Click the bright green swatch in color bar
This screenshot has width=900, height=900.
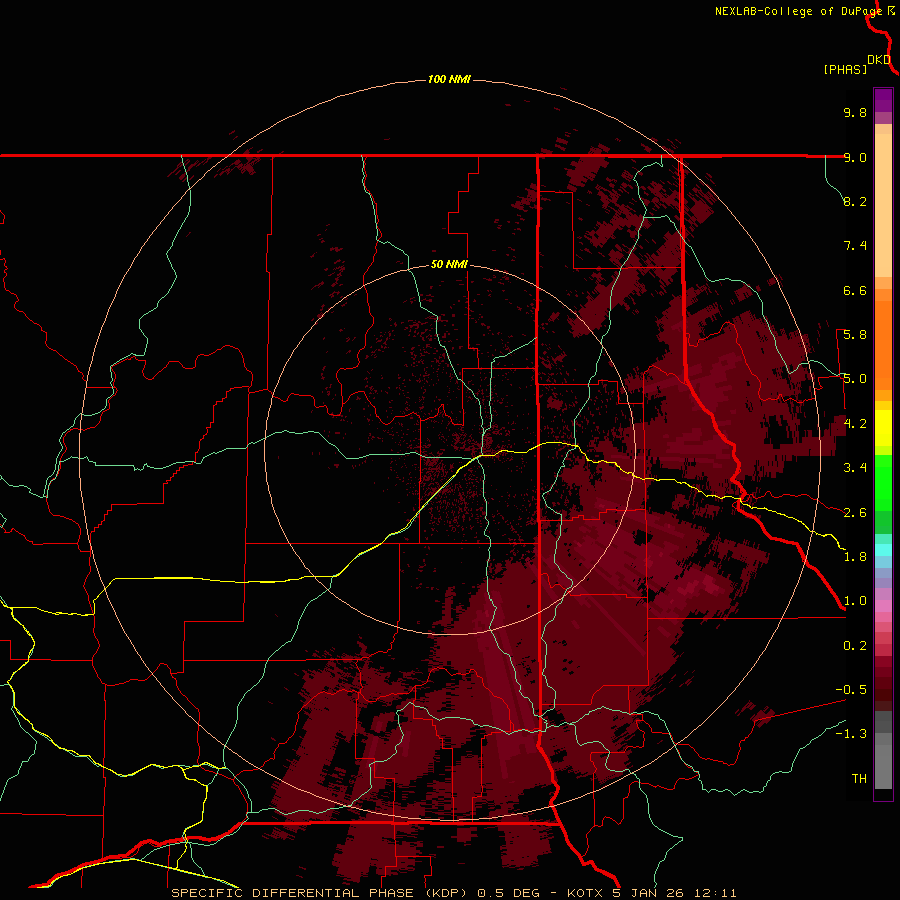click(x=883, y=482)
